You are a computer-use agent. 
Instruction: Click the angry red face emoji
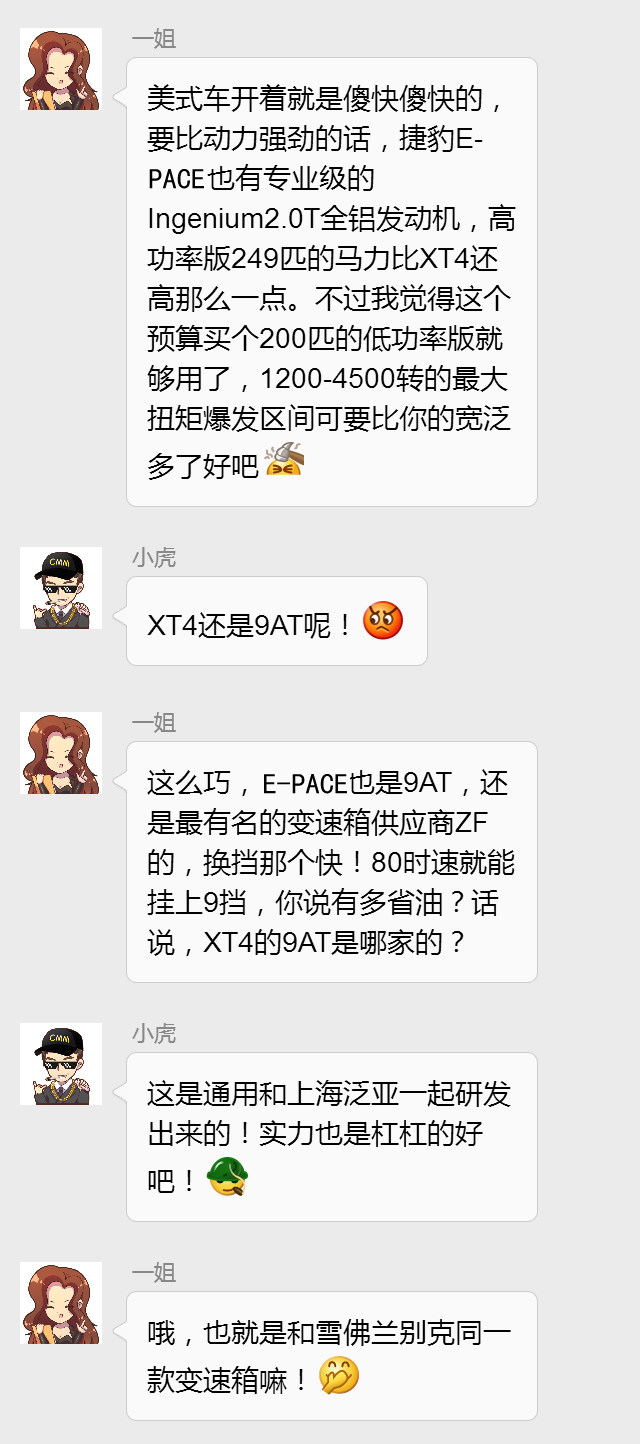383,621
